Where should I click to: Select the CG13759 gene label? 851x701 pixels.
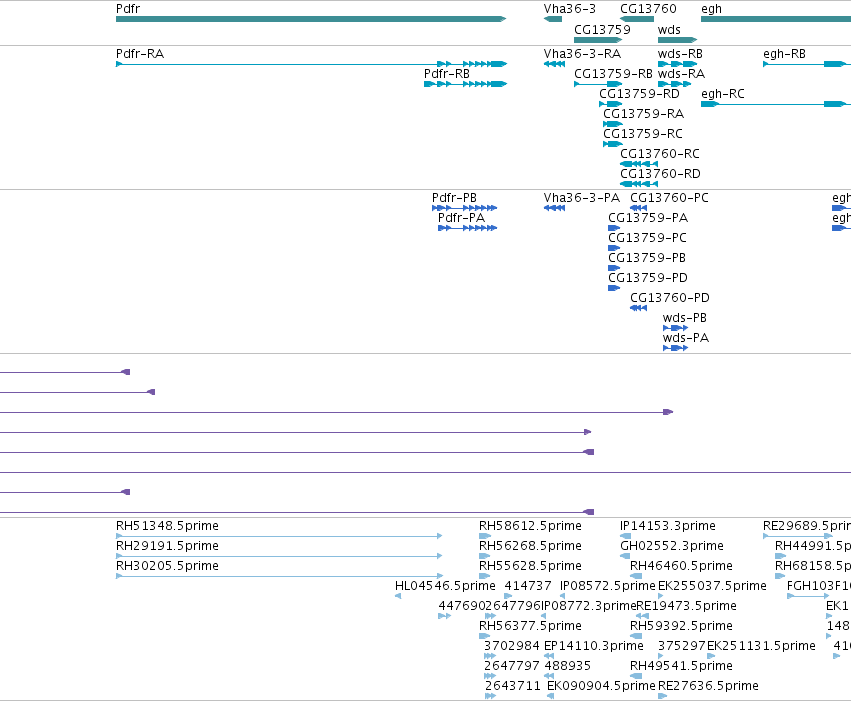(602, 29)
